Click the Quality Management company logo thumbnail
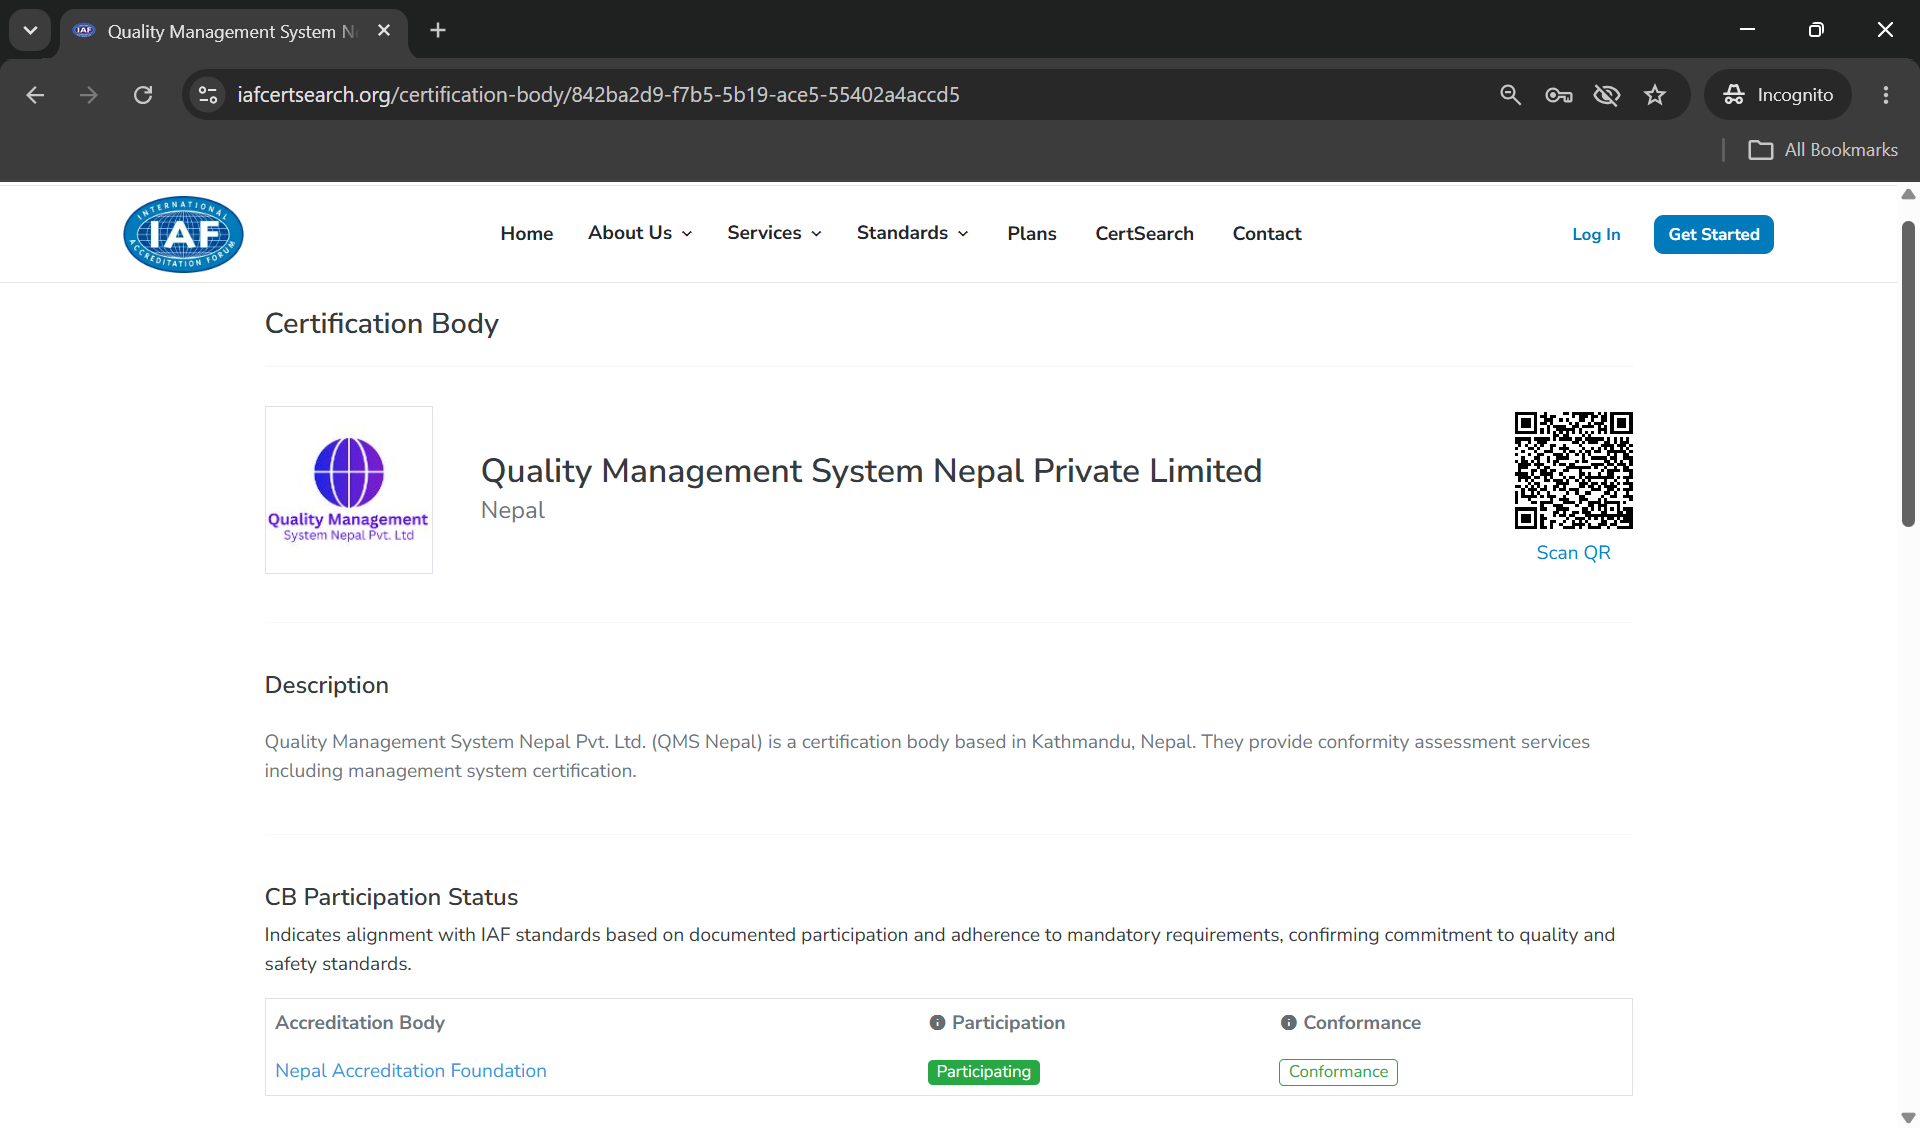The image size is (1920, 1128). (x=349, y=490)
